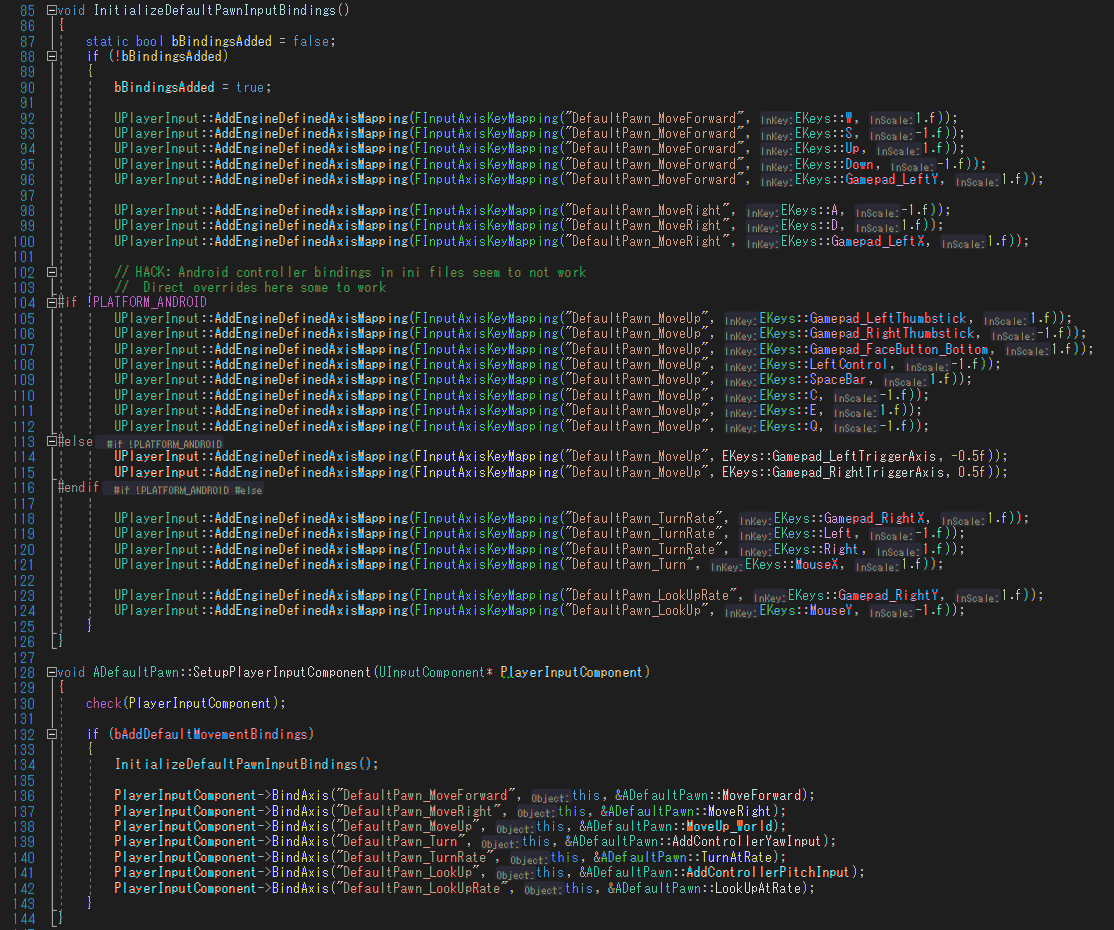Click the InitializeDefaultPawnInputBindings() call on line 134

click(246, 764)
